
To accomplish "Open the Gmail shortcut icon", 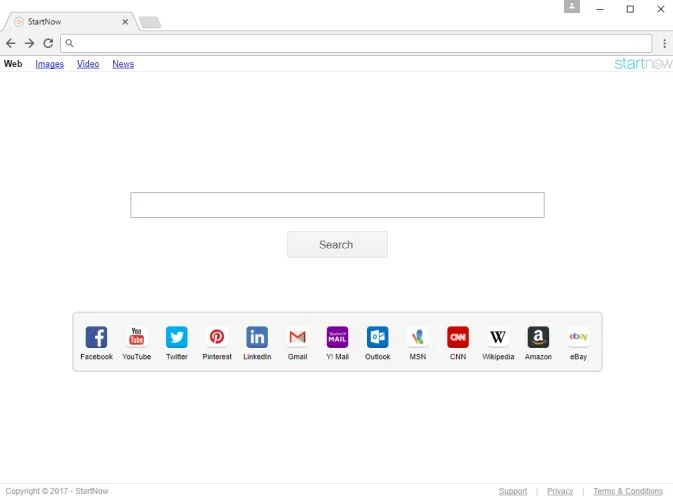I will (x=297, y=337).
